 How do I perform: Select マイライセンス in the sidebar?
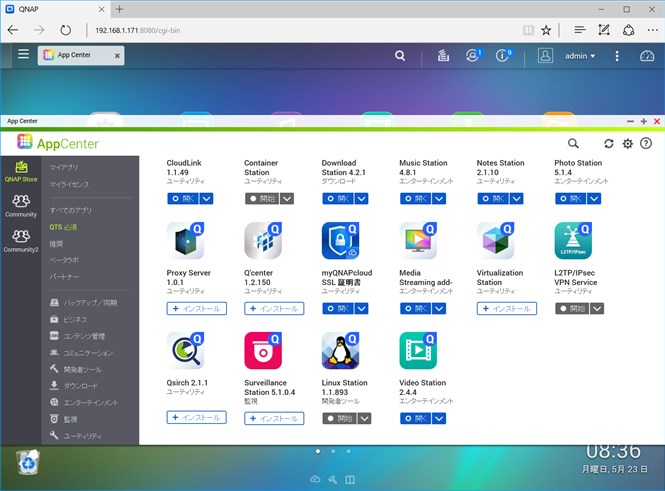(x=69, y=184)
